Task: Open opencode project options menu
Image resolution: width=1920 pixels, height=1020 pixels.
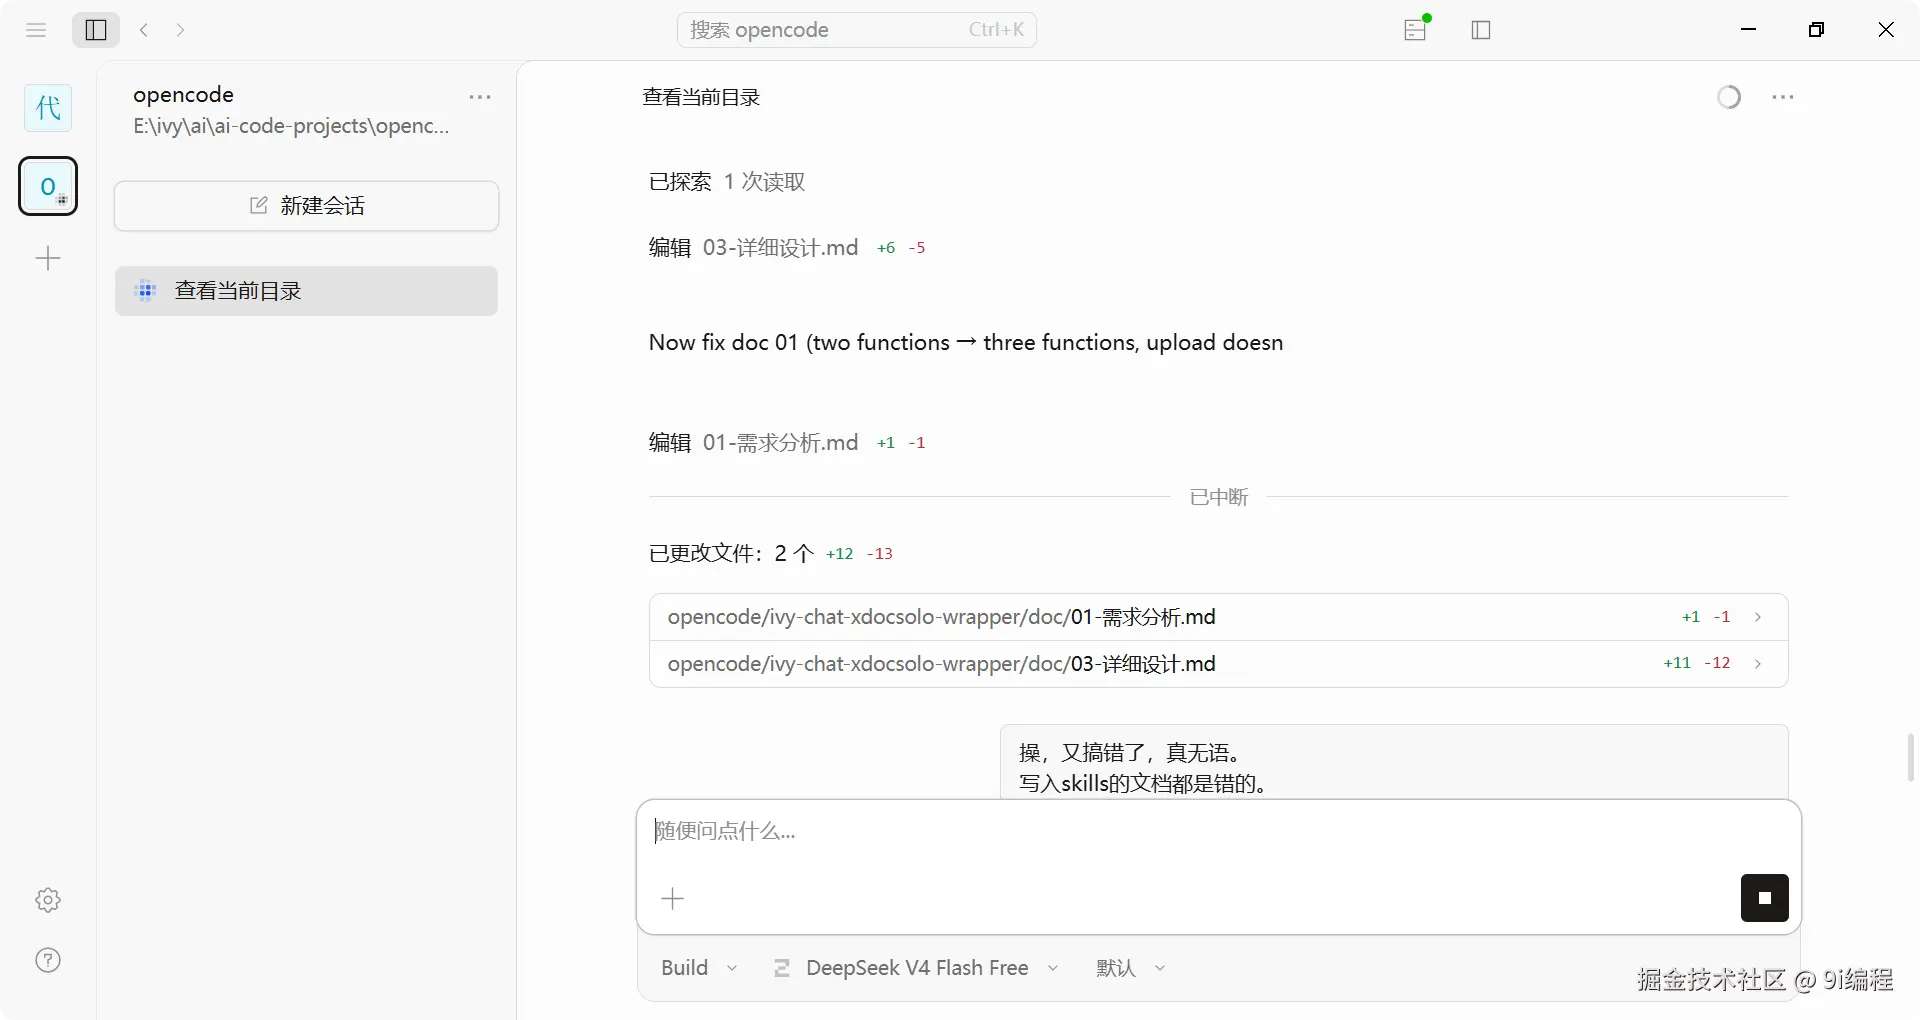Action: pos(480,97)
